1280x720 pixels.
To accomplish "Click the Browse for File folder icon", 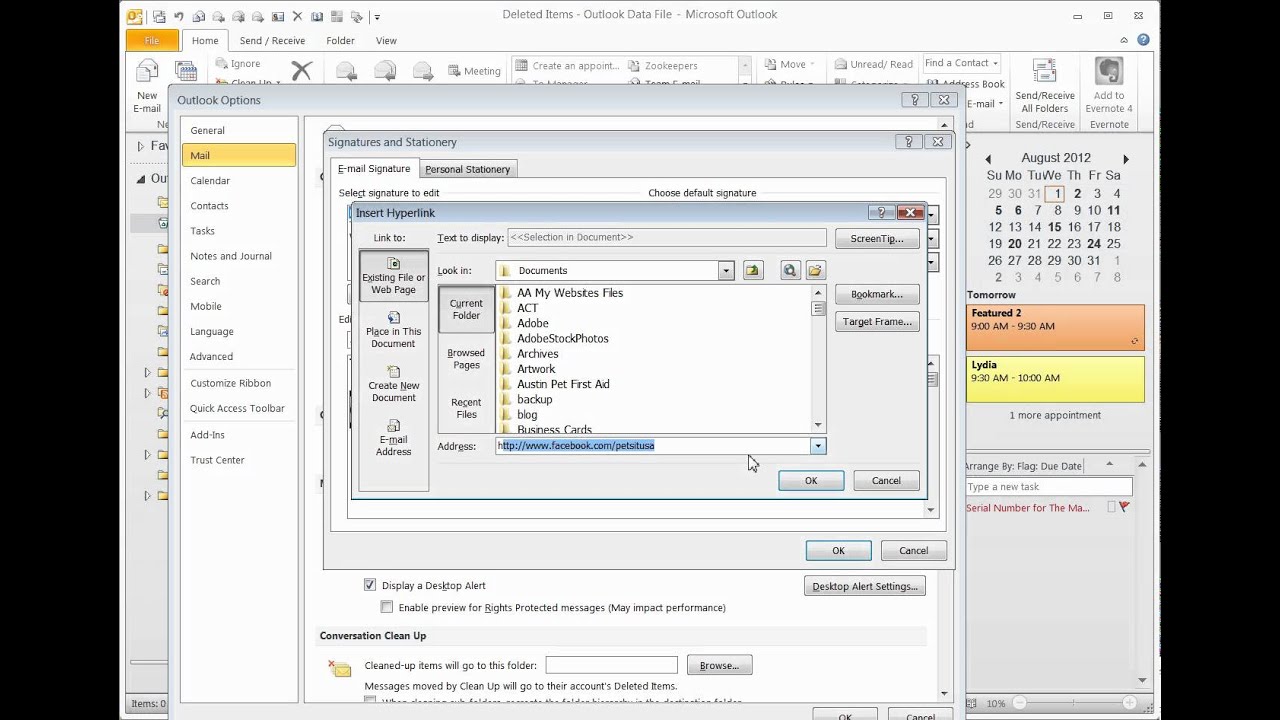I will 815,270.
